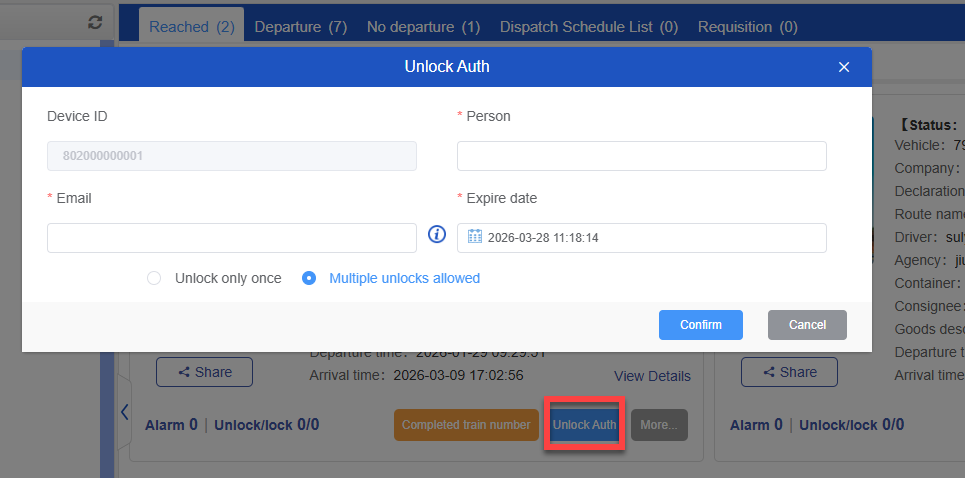Focus the Email input field
The height and width of the screenshot is (478, 965).
[231, 238]
